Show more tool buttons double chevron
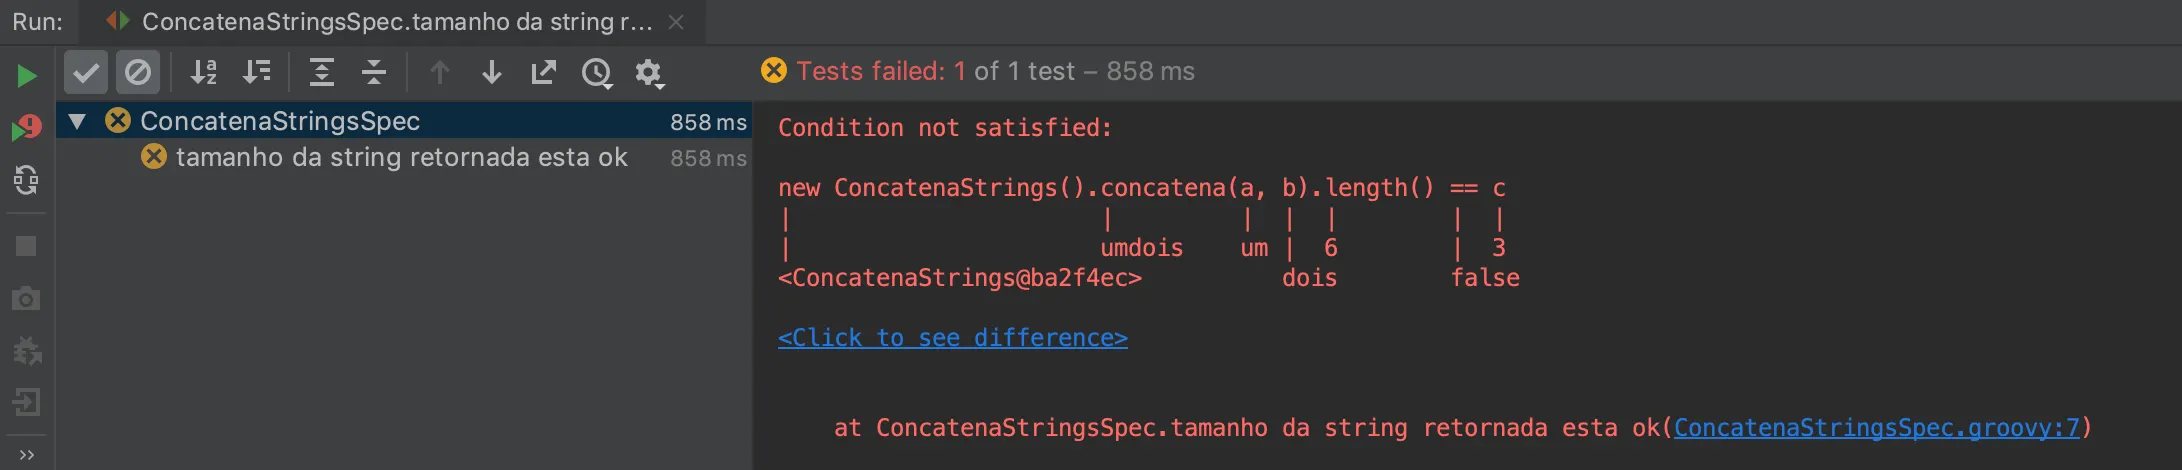Viewport: 2182px width, 470px height. coord(27,455)
